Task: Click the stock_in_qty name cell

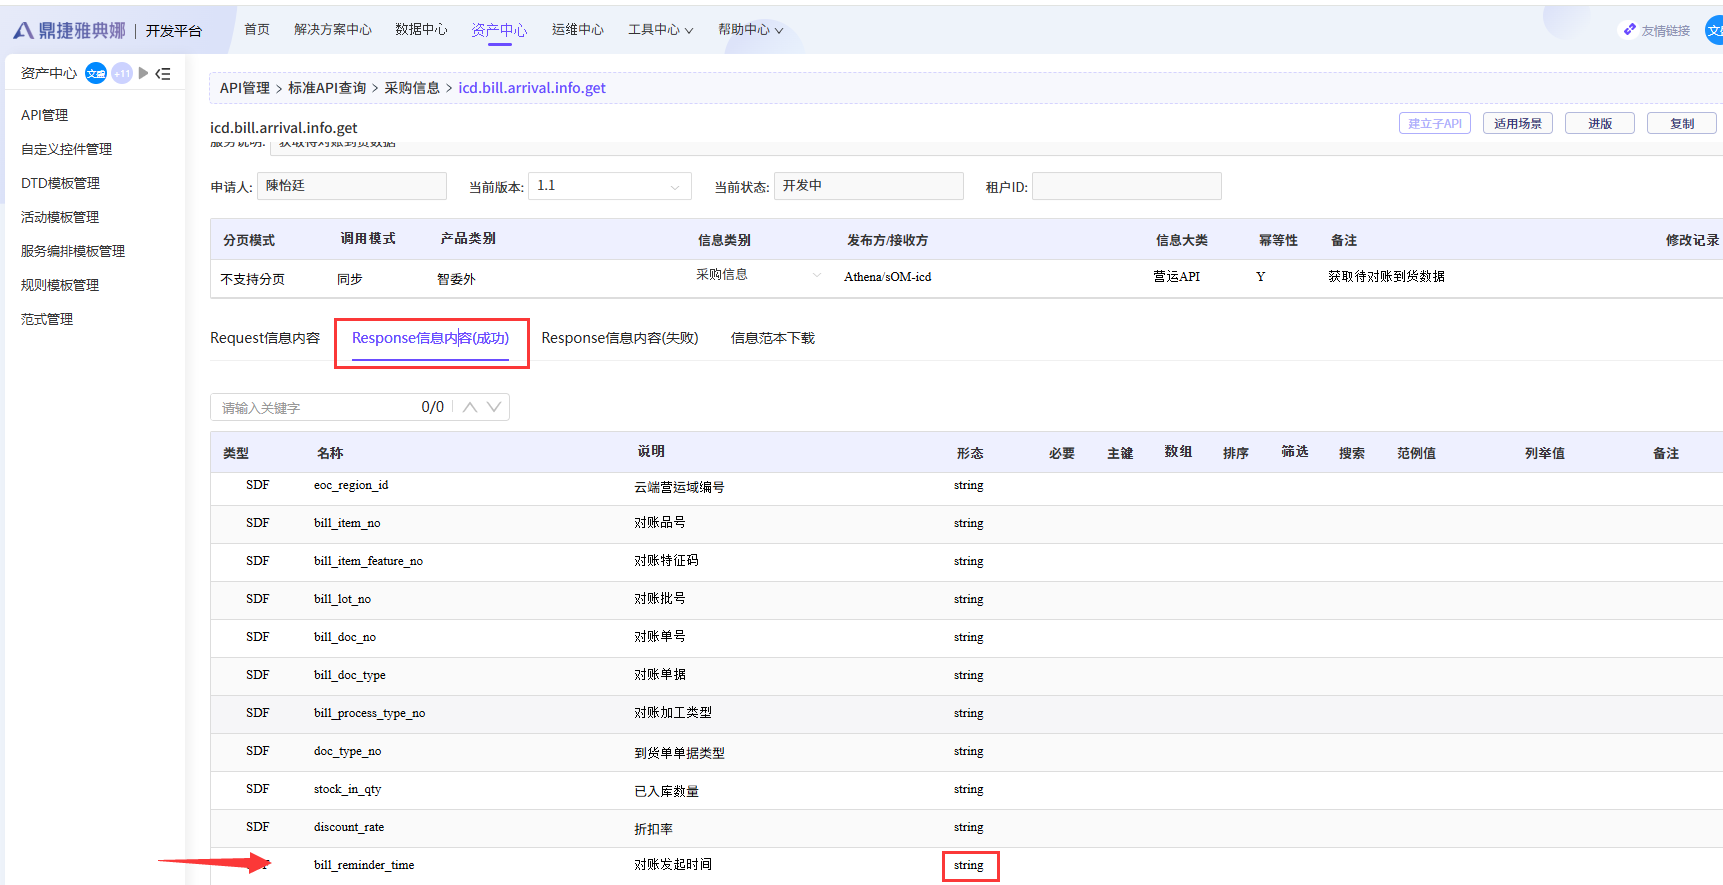Action: (x=347, y=789)
